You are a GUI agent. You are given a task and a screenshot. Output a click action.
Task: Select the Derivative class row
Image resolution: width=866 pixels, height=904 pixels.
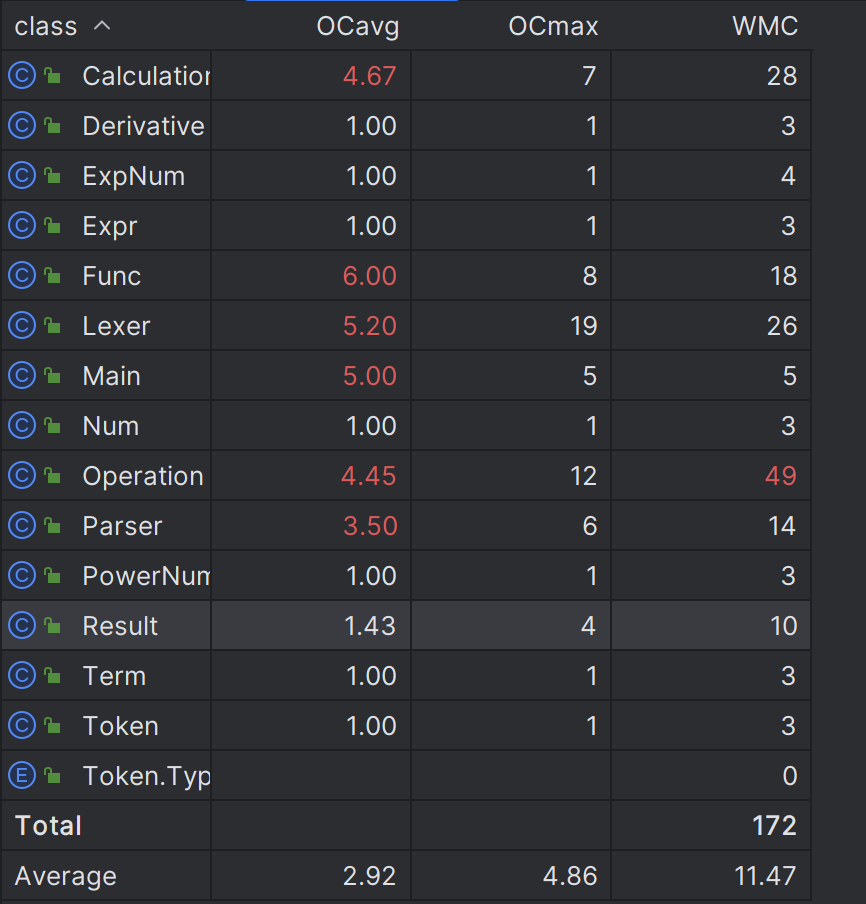pos(406,126)
